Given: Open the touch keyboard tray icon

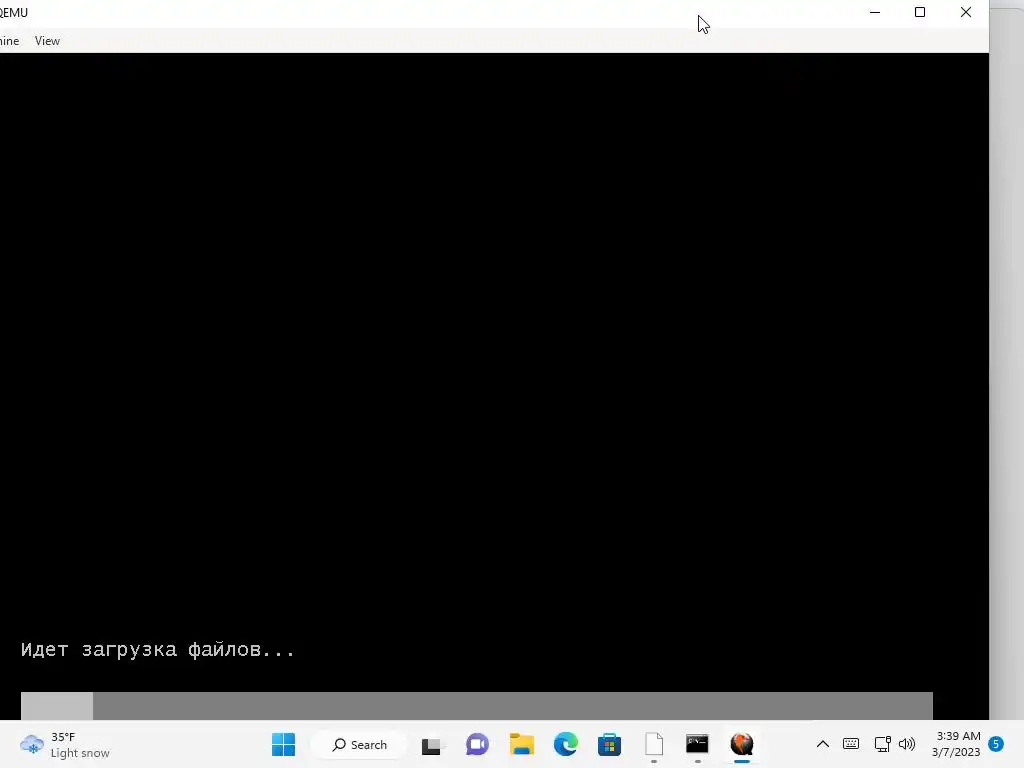Looking at the screenshot, I should (851, 744).
